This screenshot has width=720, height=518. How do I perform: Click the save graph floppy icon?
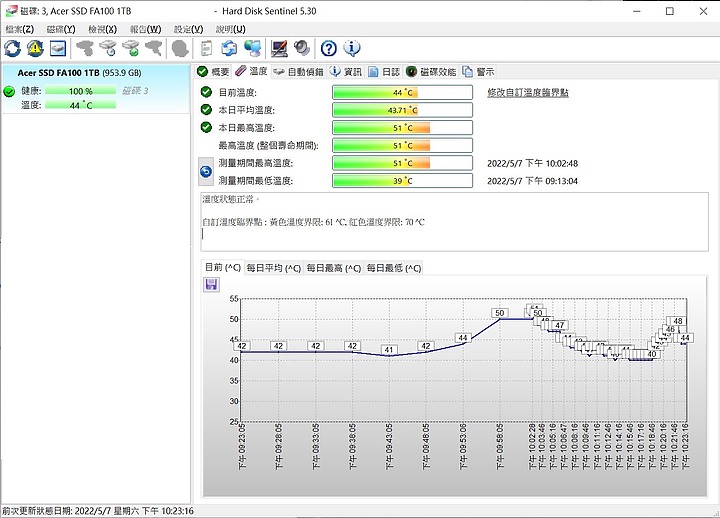211,284
